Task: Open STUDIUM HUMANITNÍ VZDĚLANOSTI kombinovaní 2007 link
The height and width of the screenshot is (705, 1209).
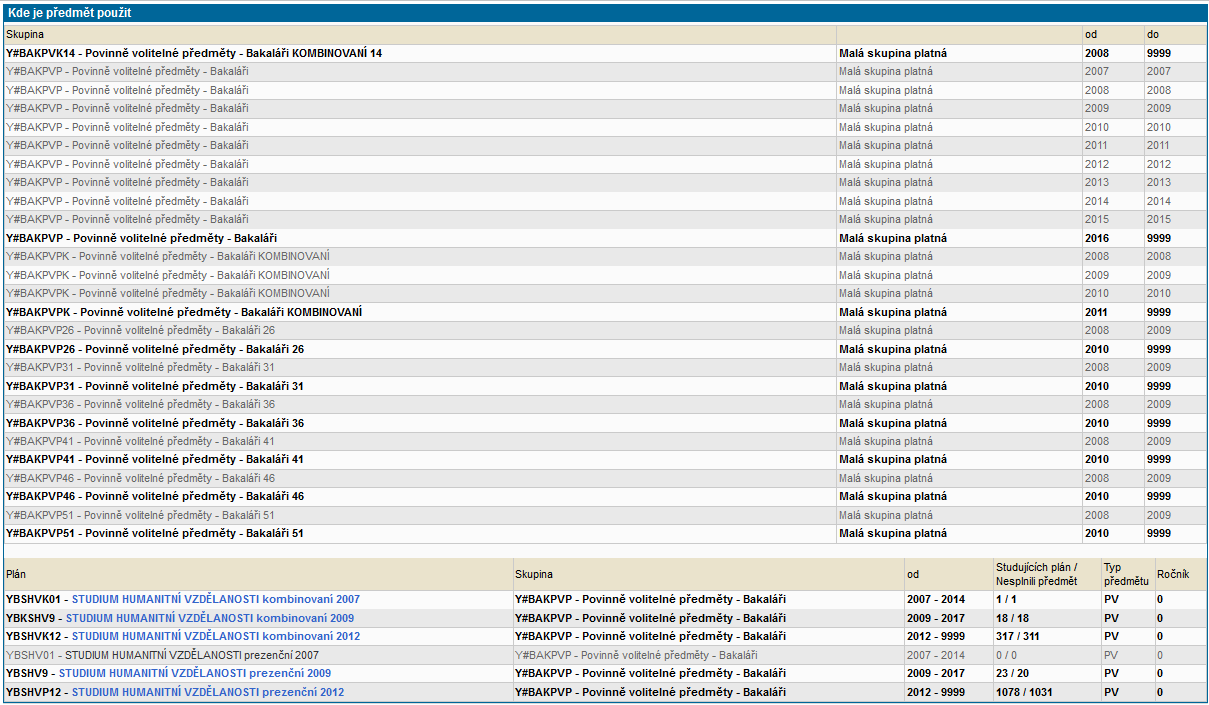Action: tap(215, 599)
